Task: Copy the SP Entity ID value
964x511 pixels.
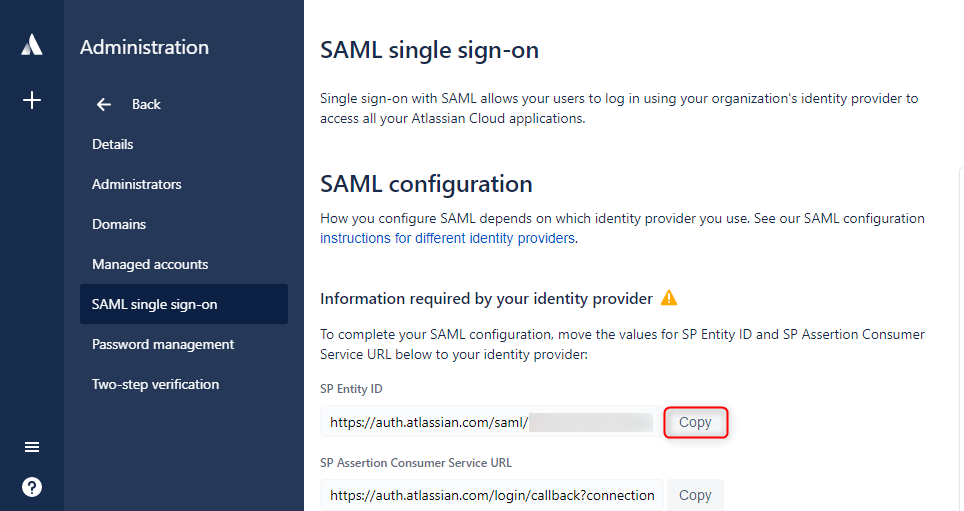Action: click(x=695, y=422)
